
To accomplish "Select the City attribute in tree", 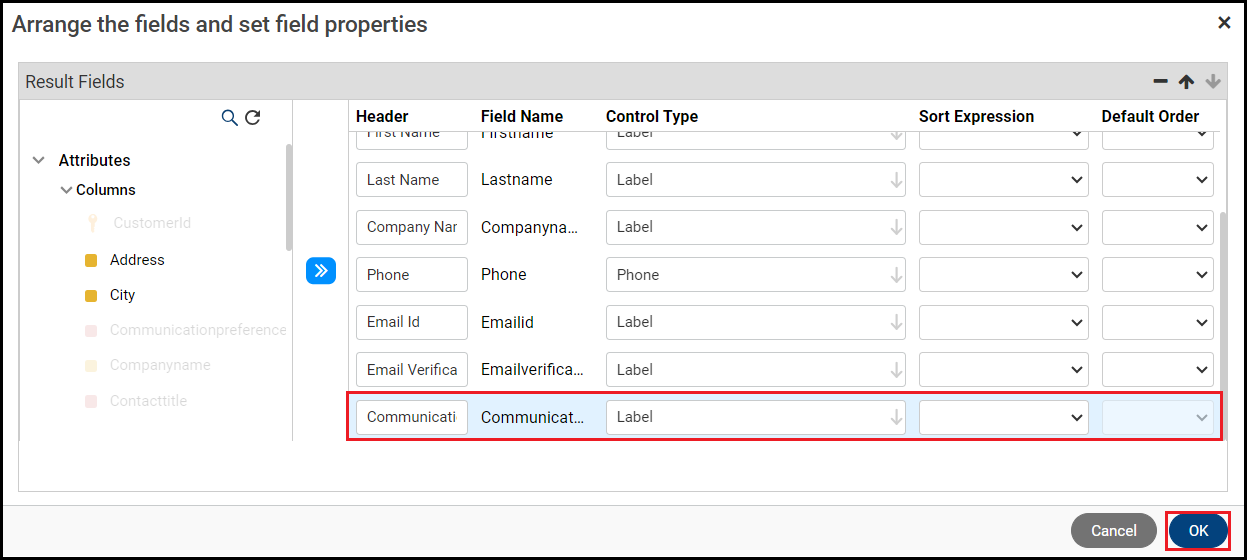I will 122,295.
